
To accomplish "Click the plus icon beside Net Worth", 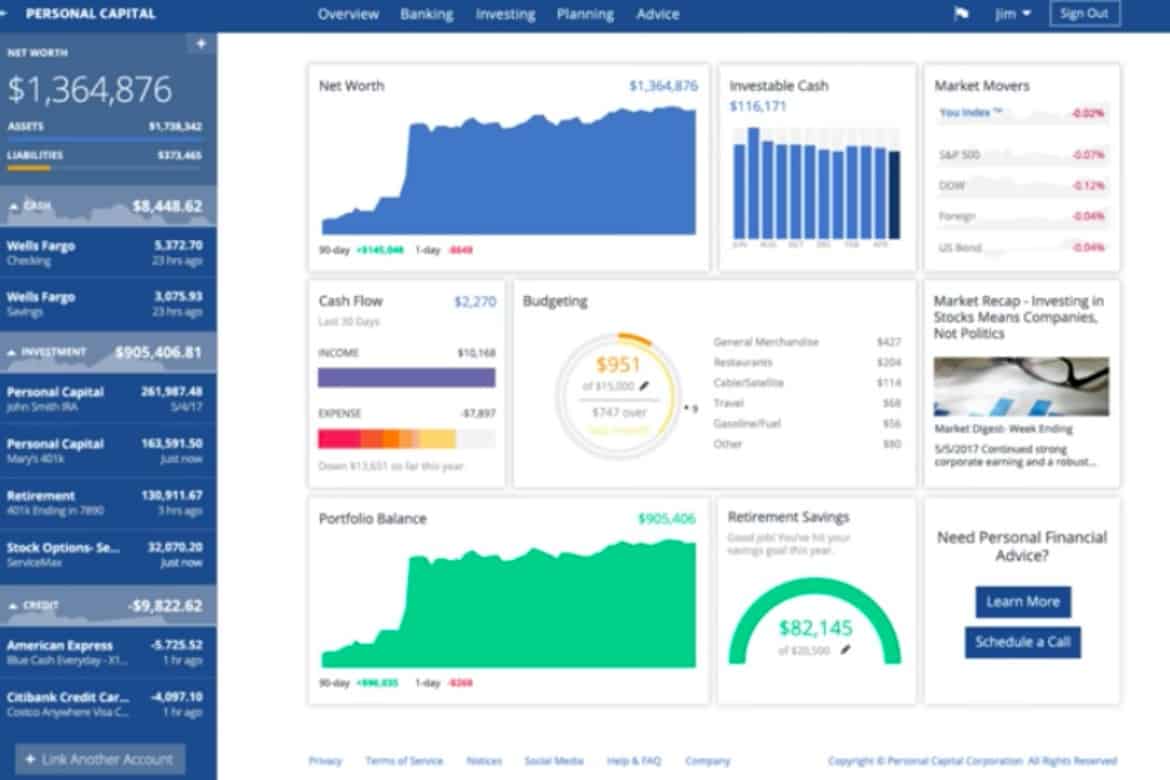I will [201, 44].
